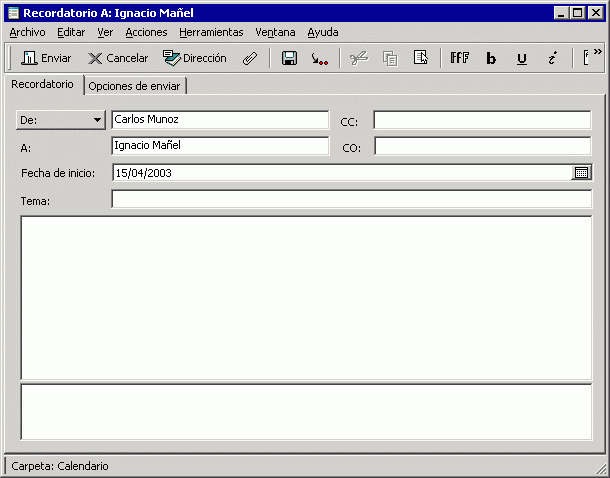Open the Ventana menu
The height and width of the screenshot is (478, 610).
click(x=275, y=32)
